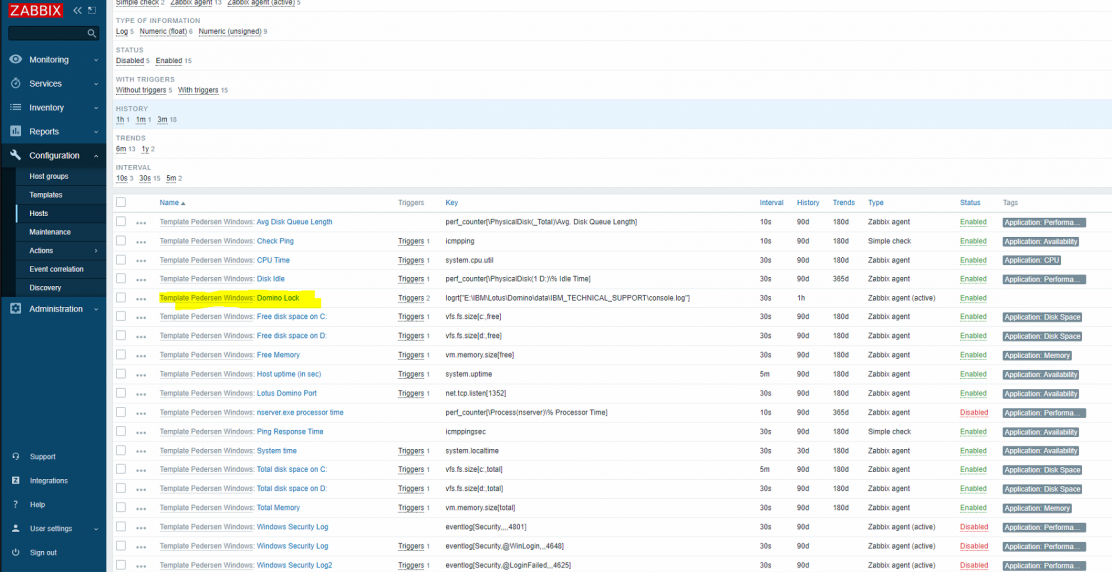1112x572 pixels.
Task: Check the select-all checkbox in table header
Action: pos(121,202)
